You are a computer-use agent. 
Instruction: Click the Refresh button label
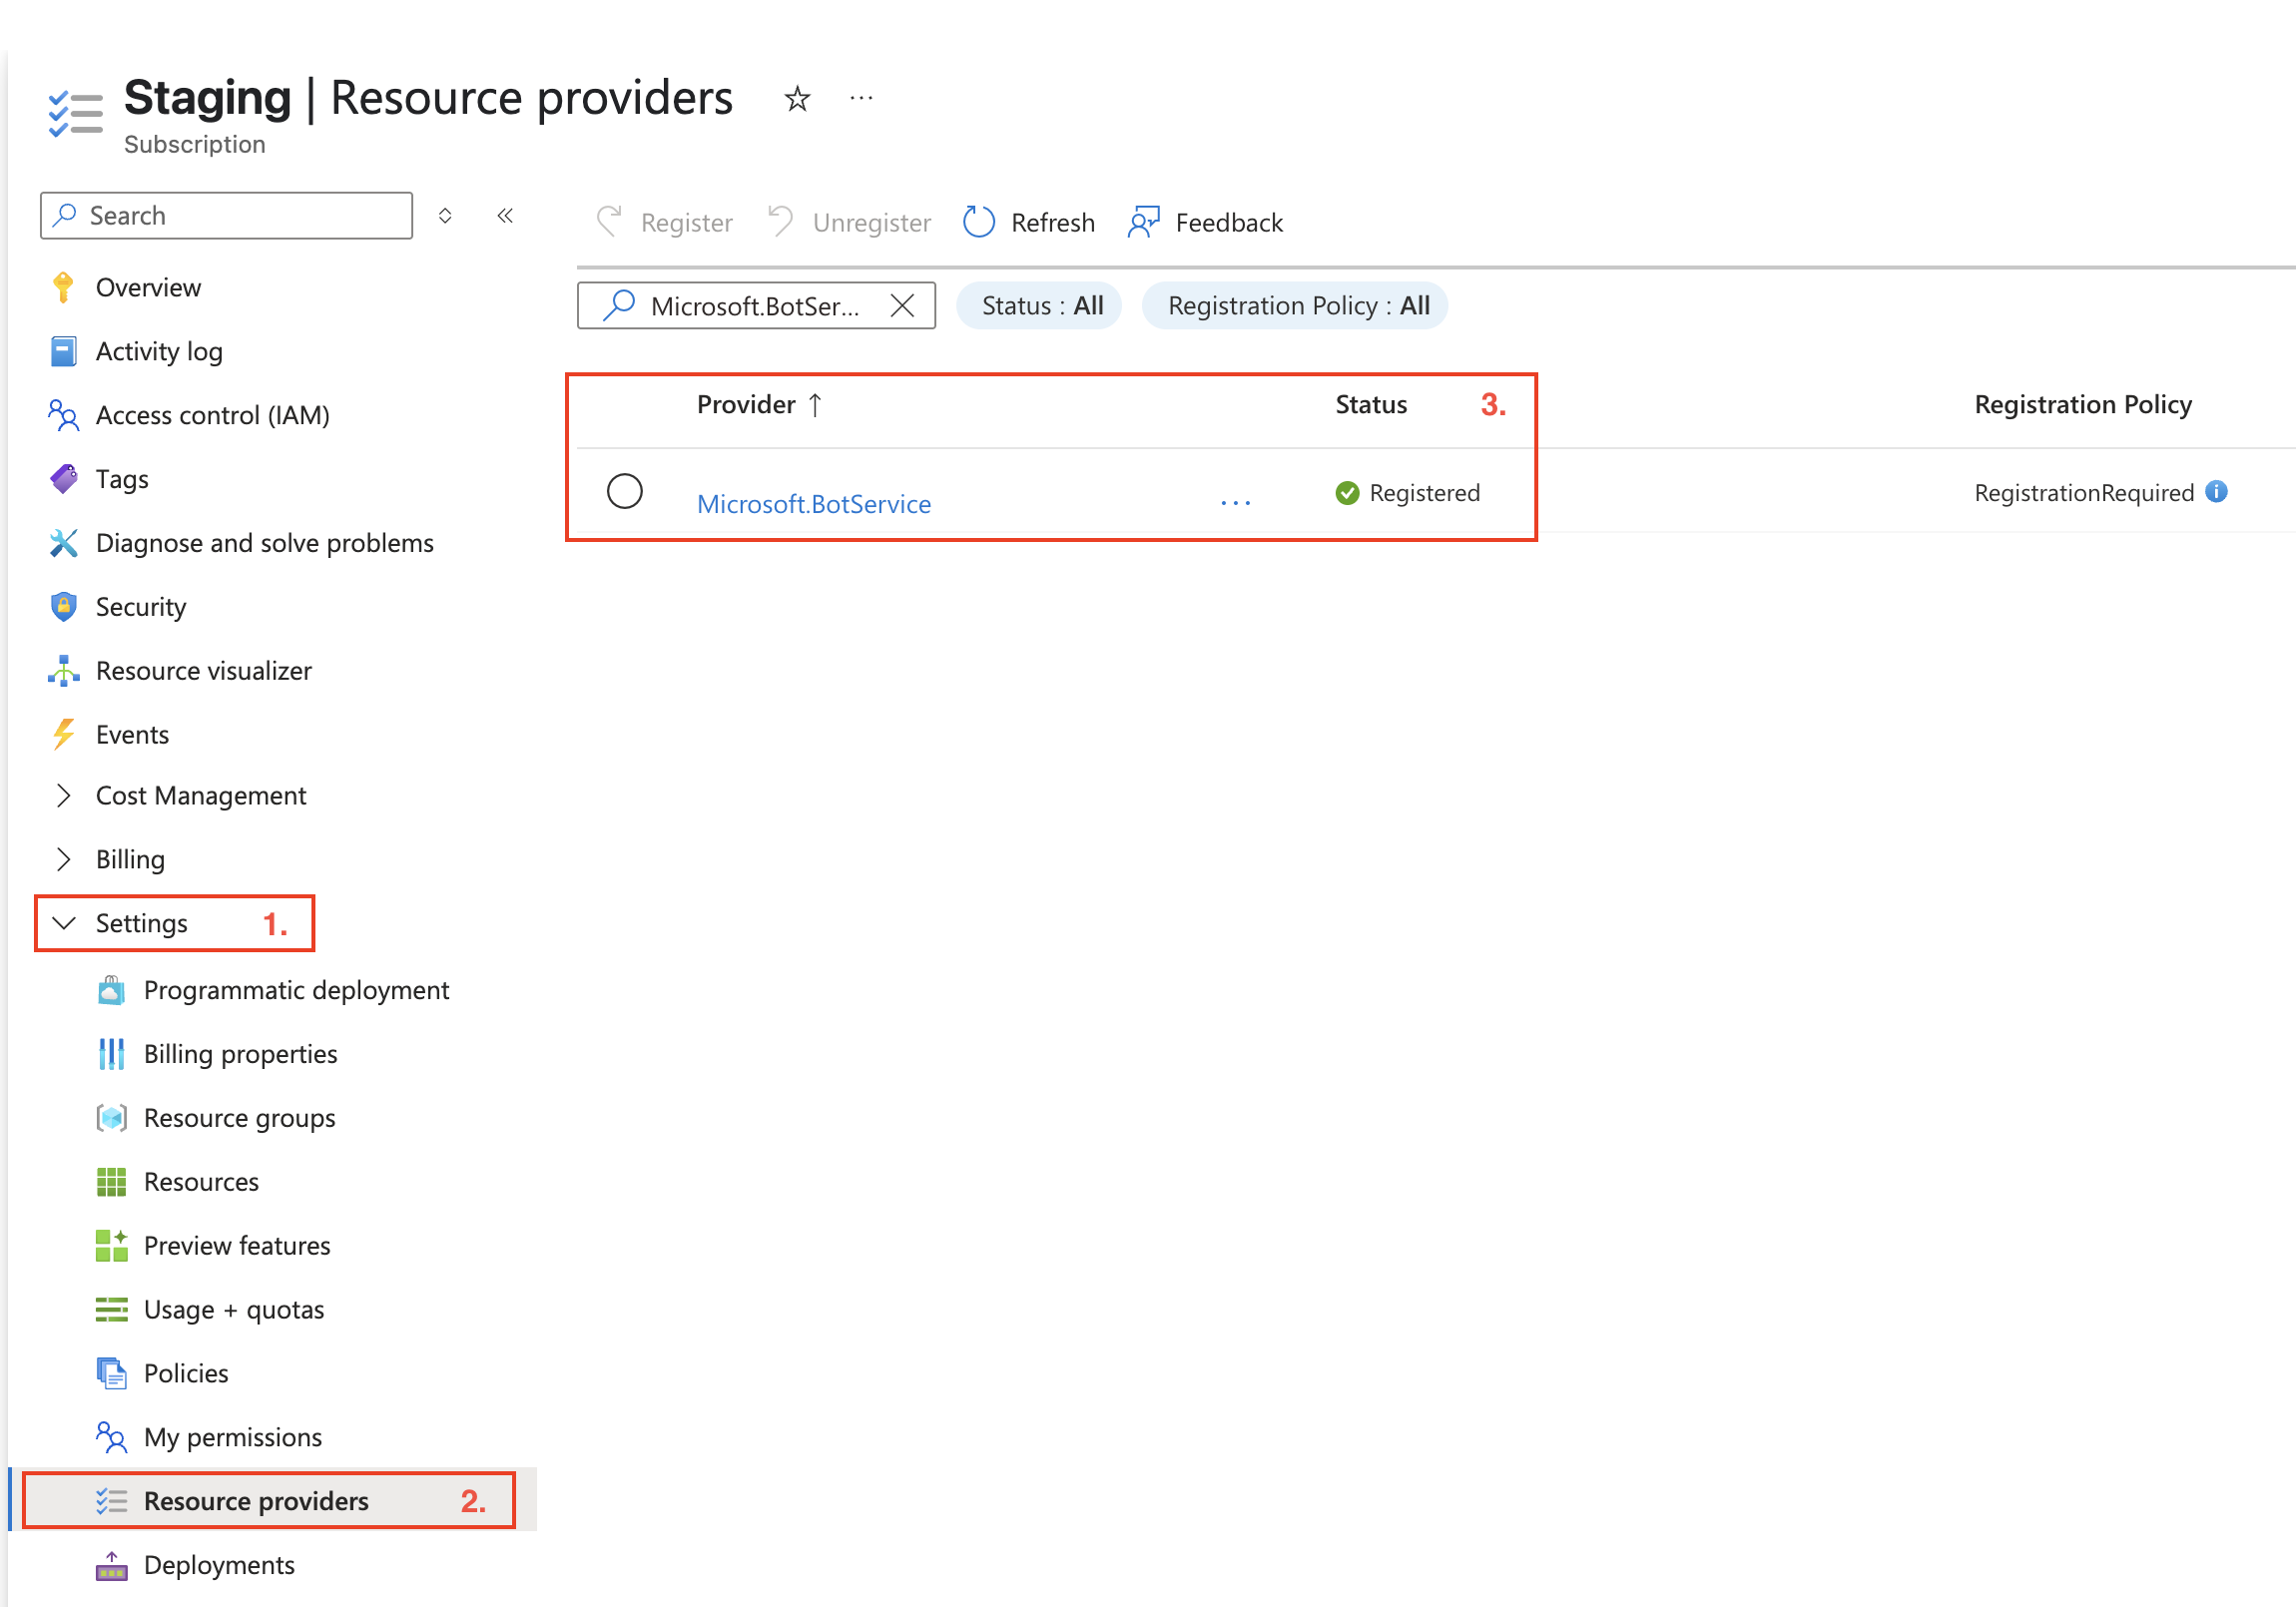tap(1053, 223)
